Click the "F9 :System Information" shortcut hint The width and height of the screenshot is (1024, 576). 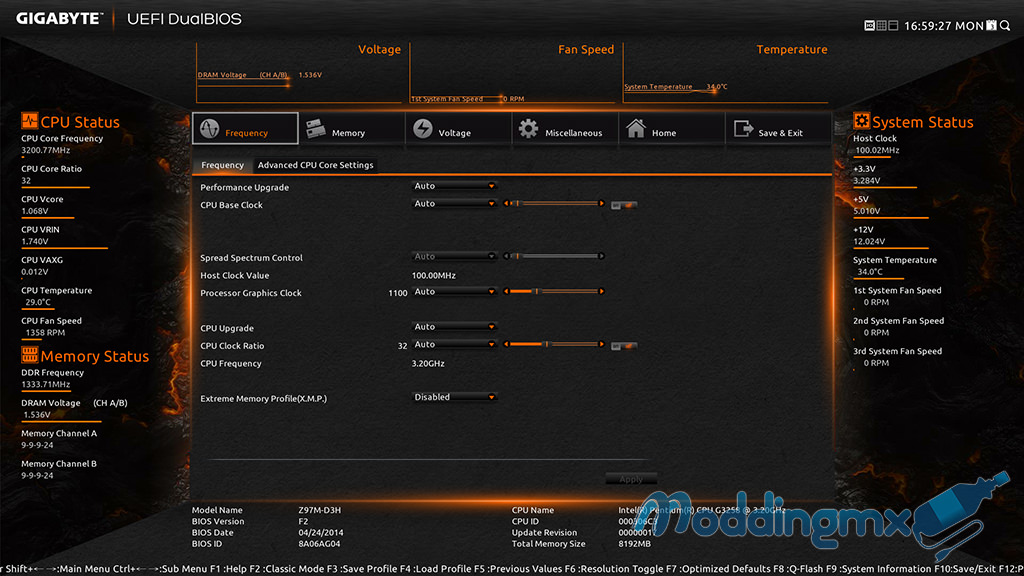878,569
